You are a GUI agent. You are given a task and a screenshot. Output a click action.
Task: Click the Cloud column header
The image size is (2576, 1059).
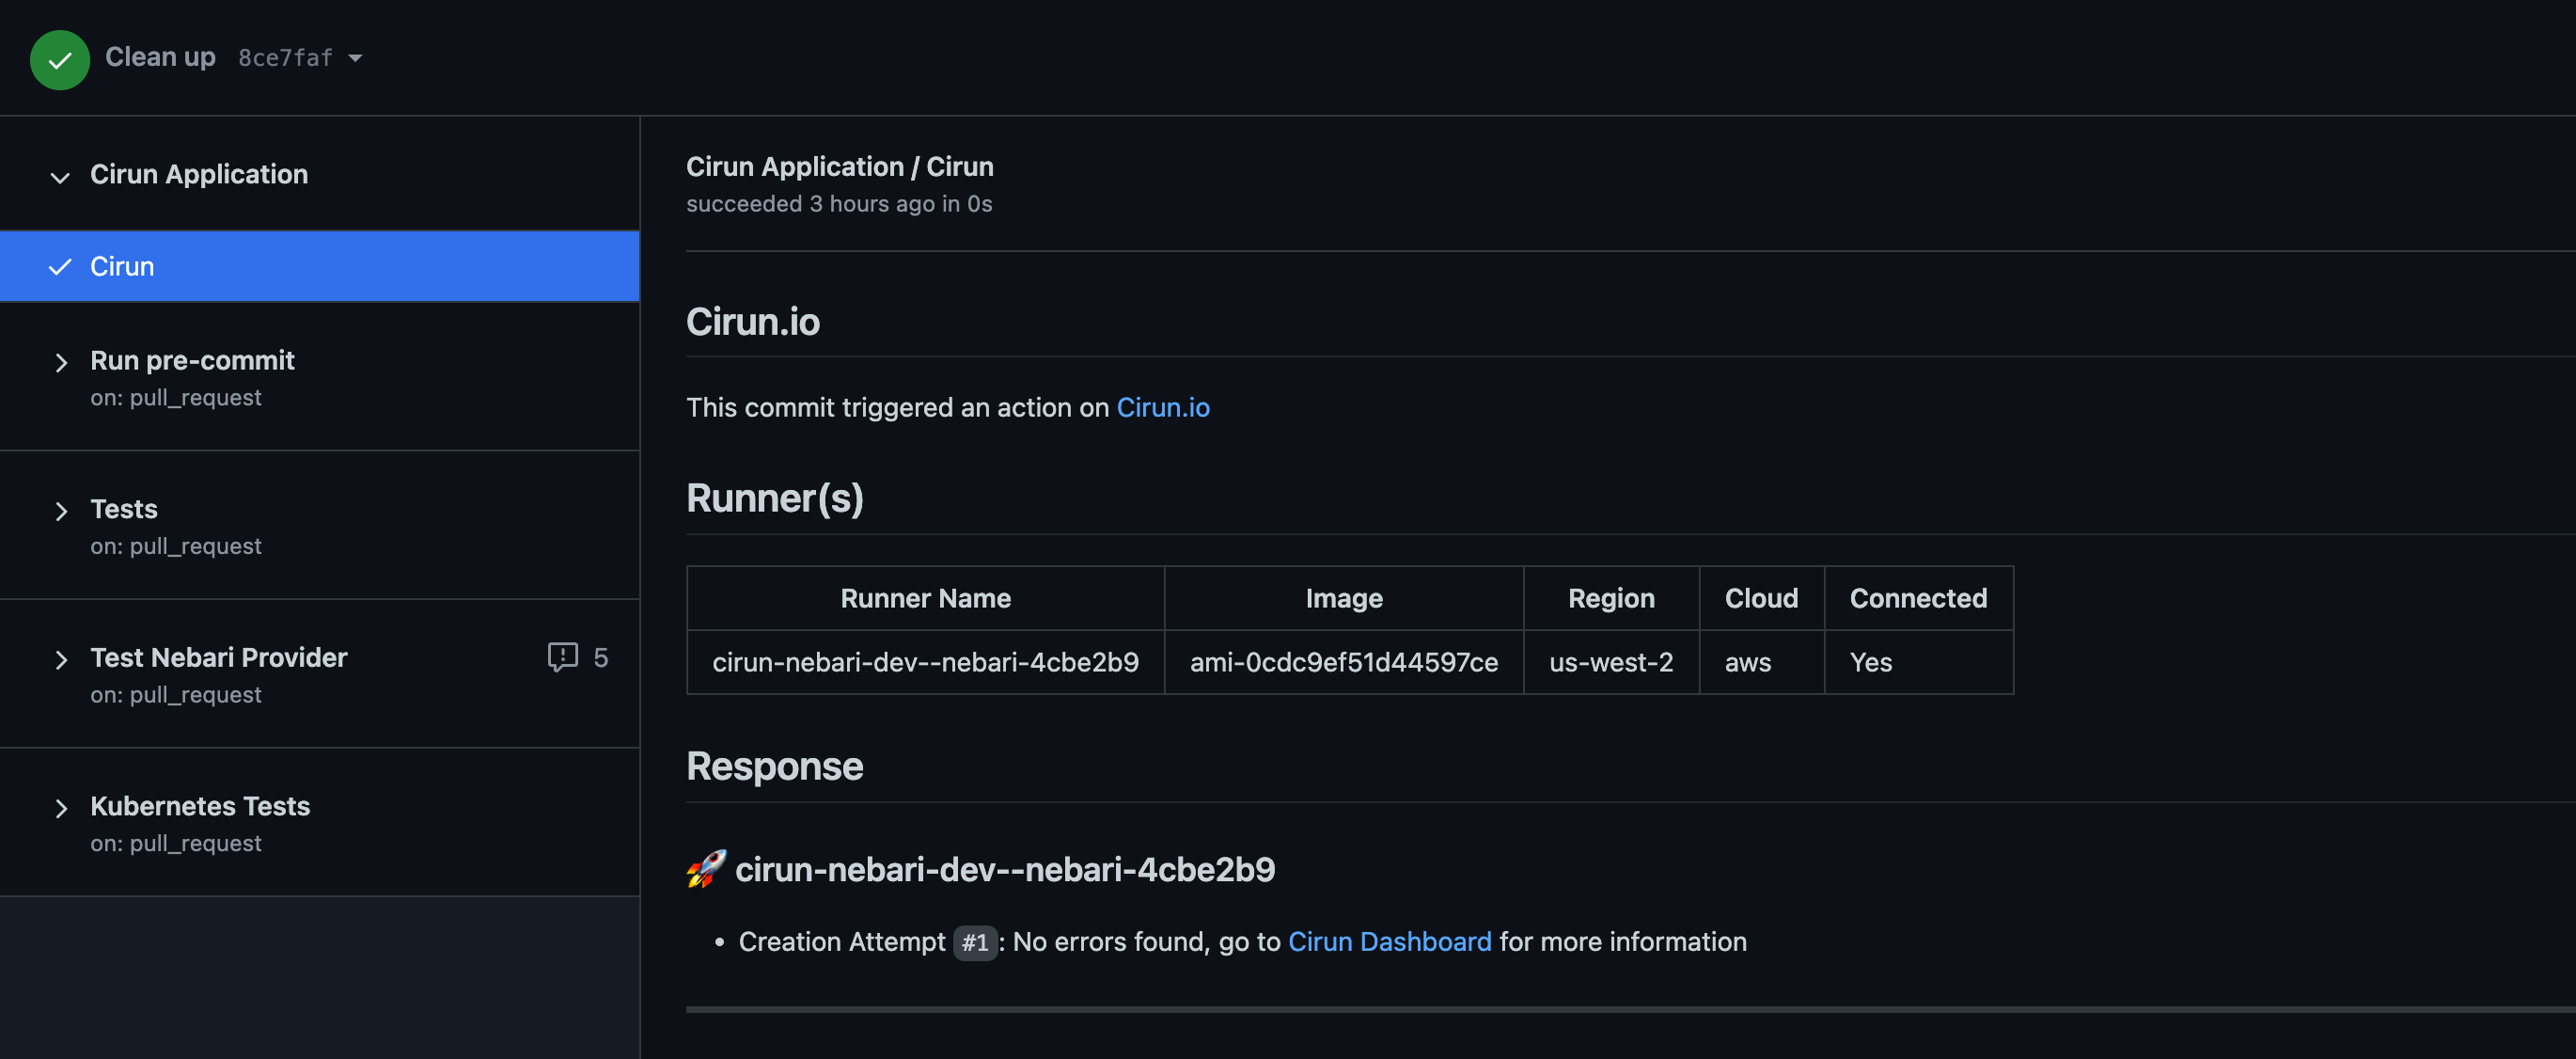1761,598
